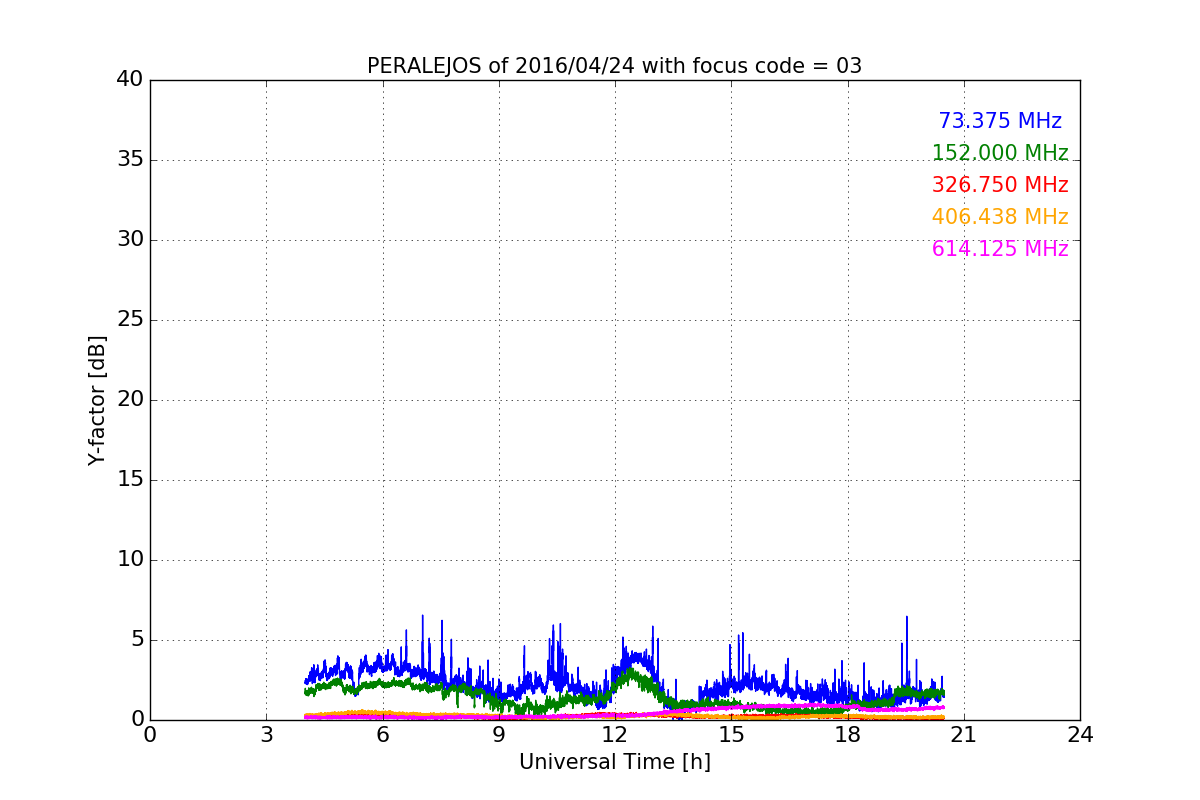This screenshot has width=1200, height=800.
Task: Click the x-axis tick value 3
Action: 266,735
